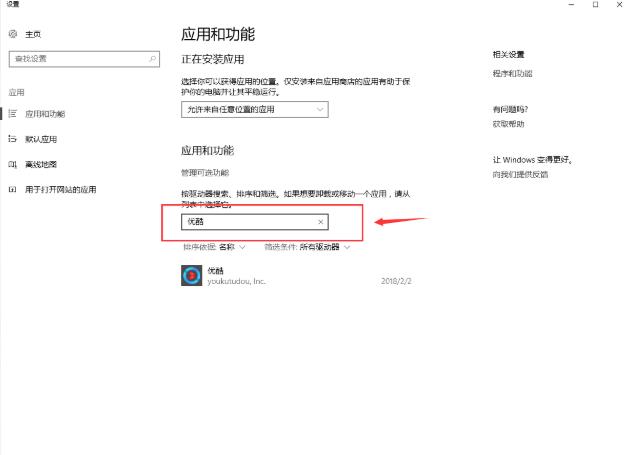Maximize the 设置 window
Screen dimensions: 629x455
[x=596, y=4]
